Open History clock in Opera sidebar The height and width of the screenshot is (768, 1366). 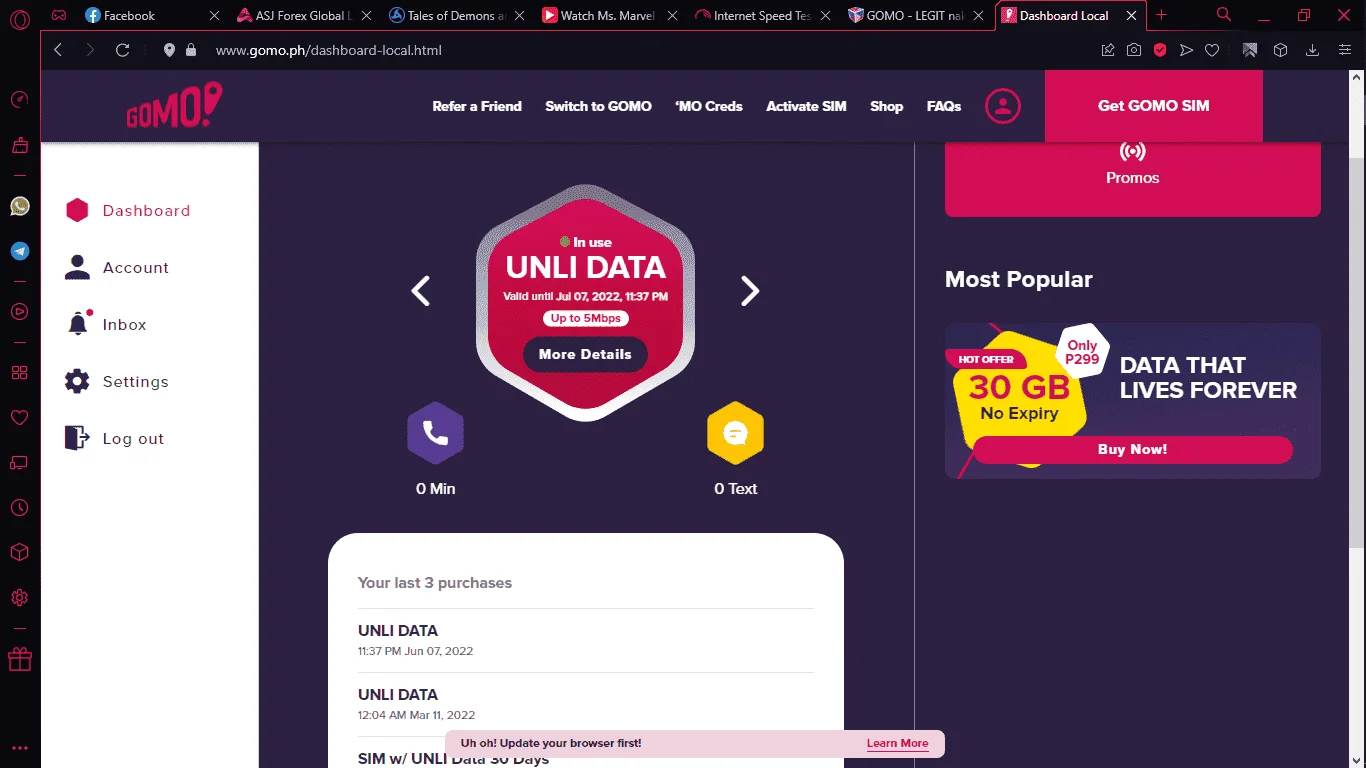19,508
